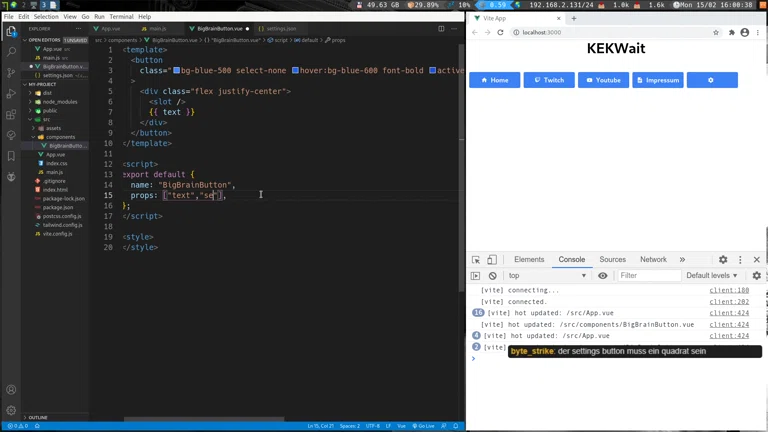768x432 pixels.
Task: Bookmark this page with the star icon
Action: pos(716,32)
